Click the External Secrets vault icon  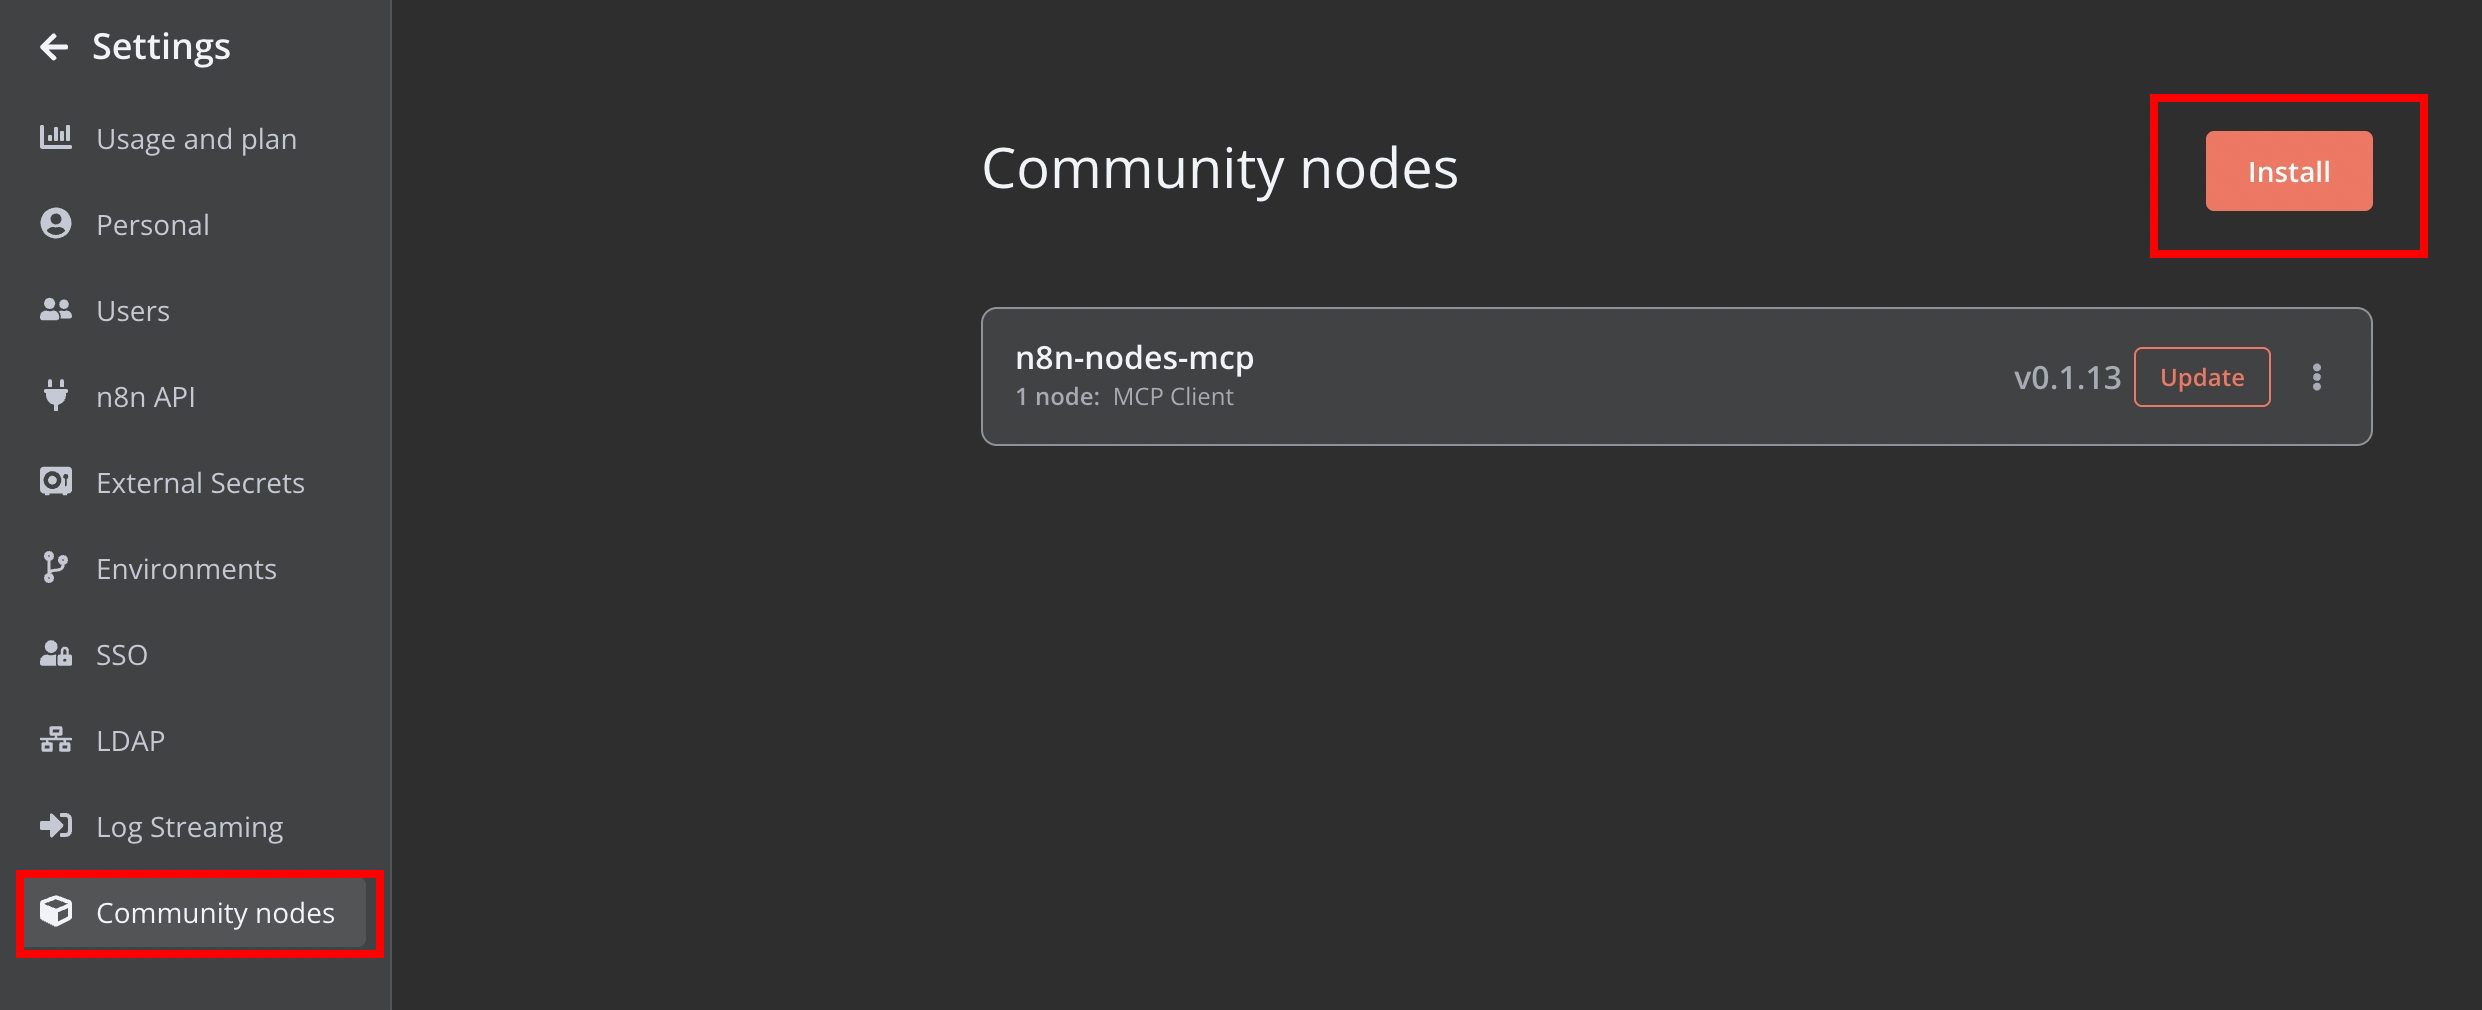56,481
